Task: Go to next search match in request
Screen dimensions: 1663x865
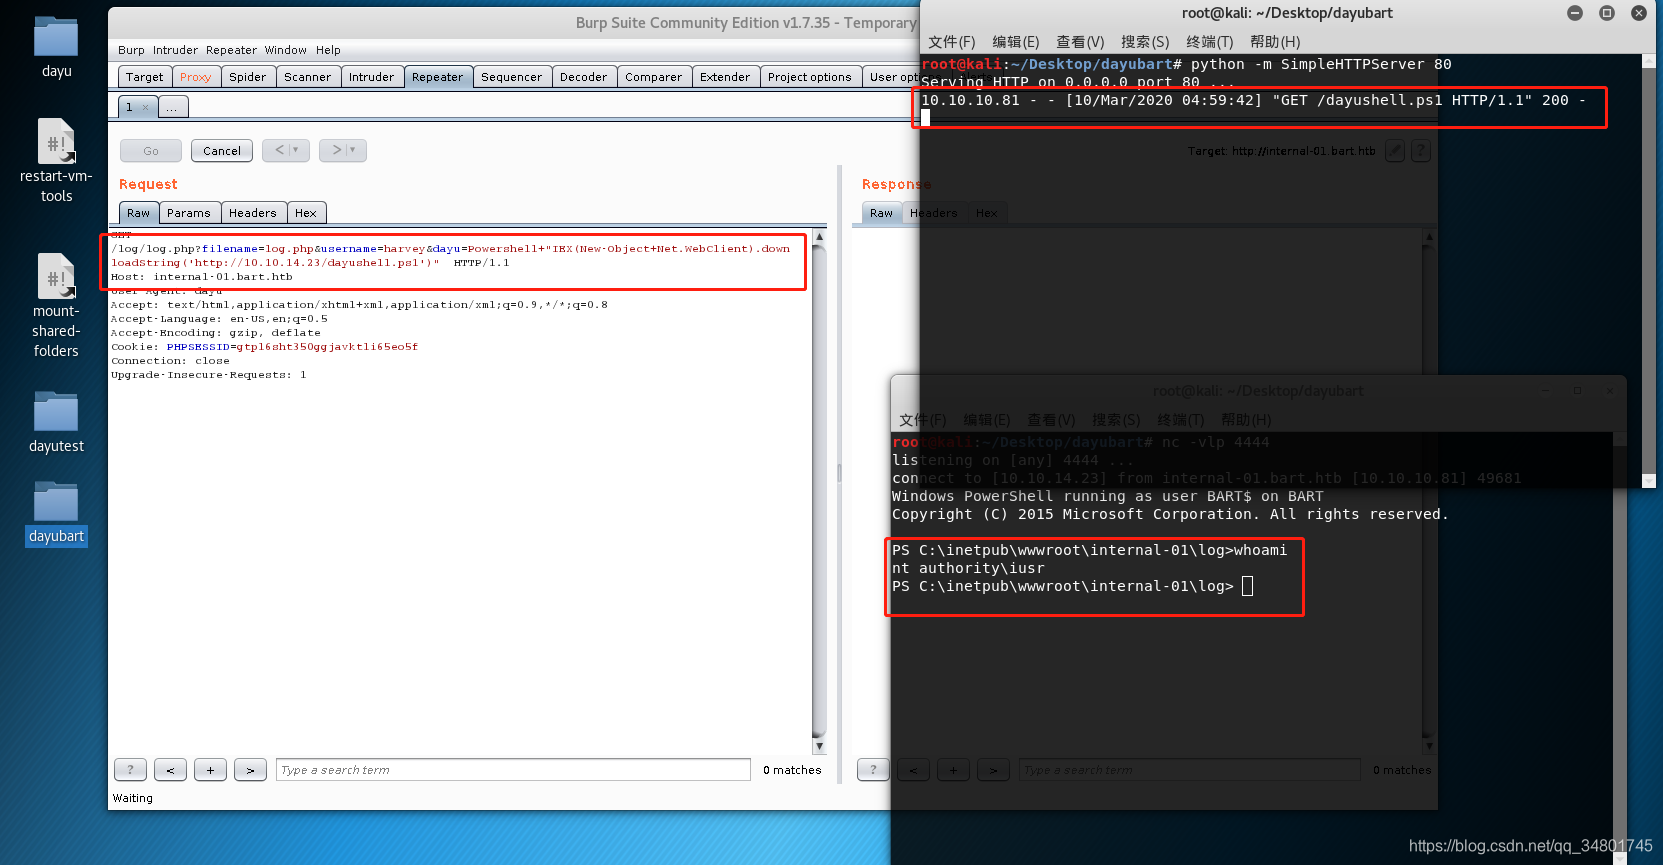Action: tap(250, 770)
